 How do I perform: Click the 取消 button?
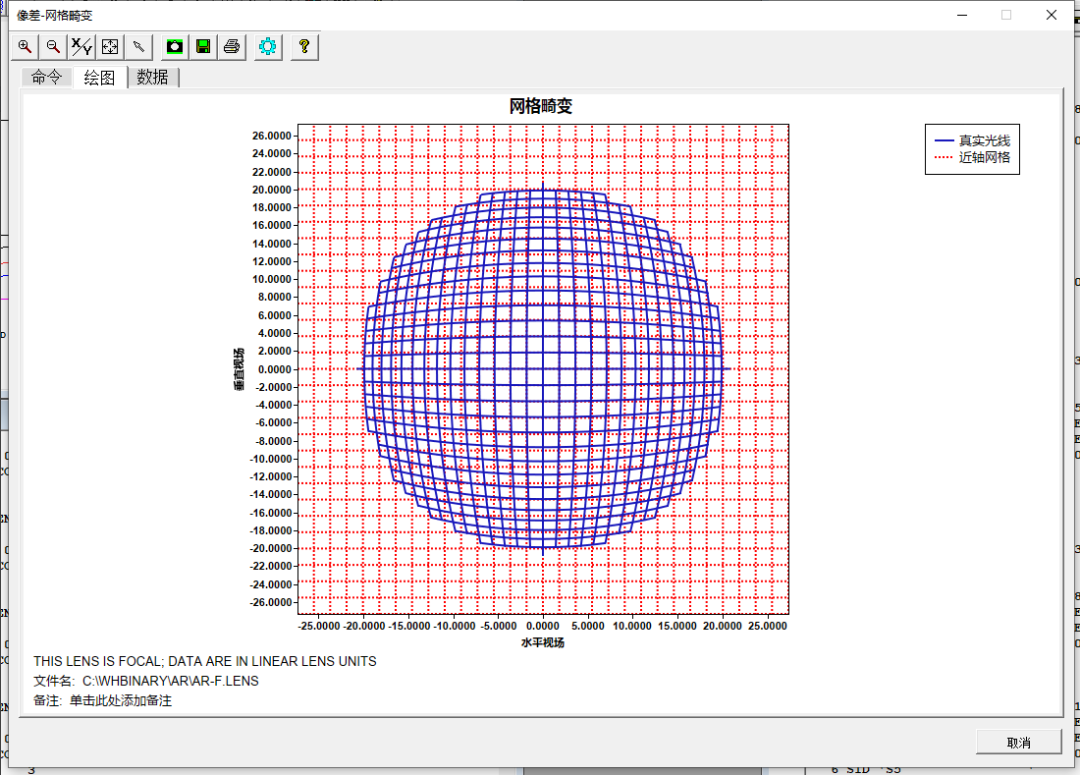pyautogui.click(x=1019, y=743)
